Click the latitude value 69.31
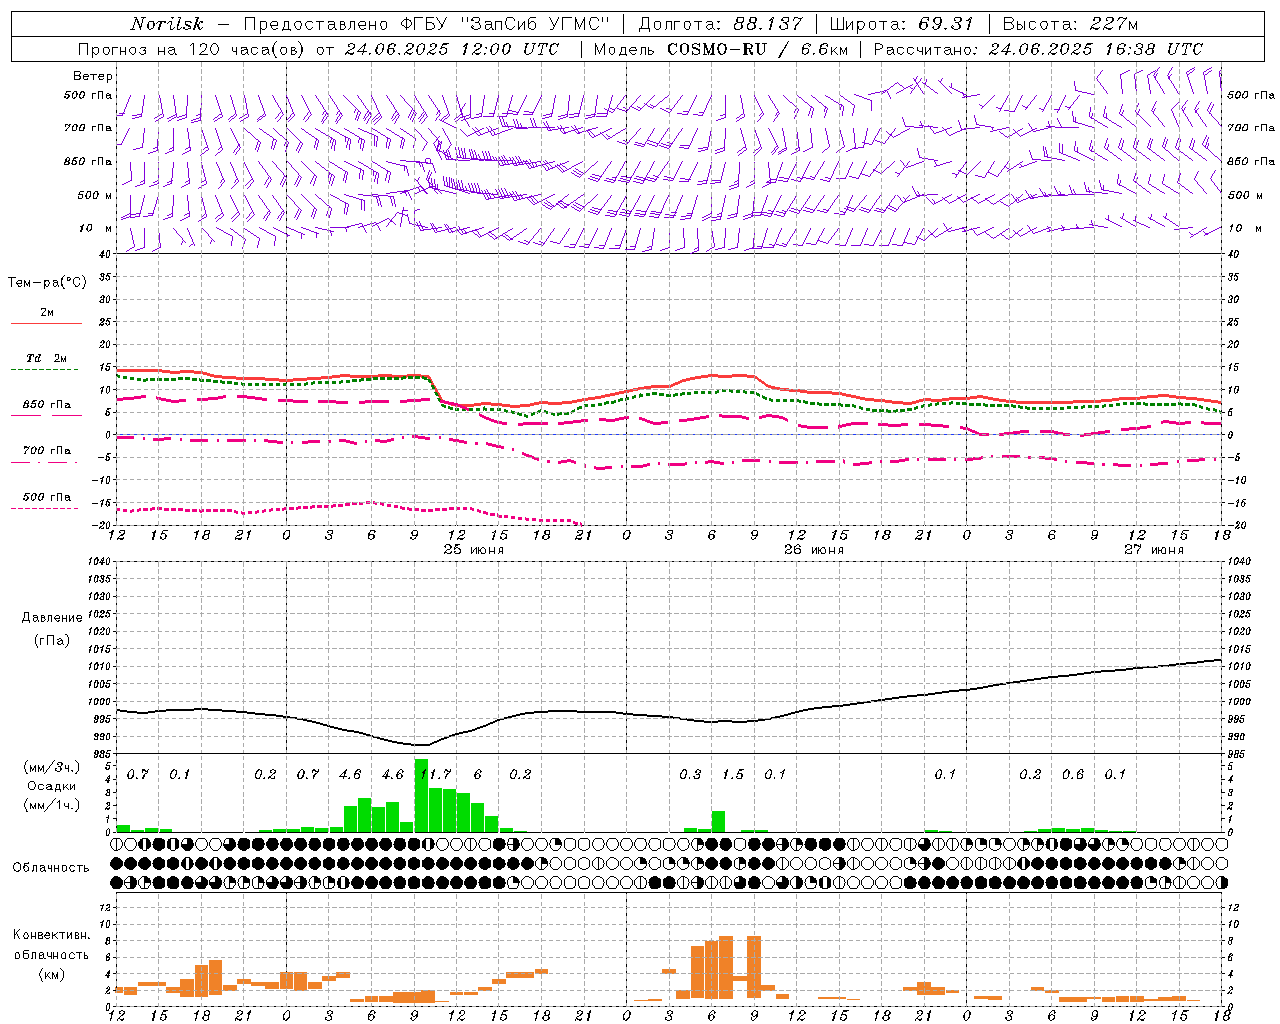This screenshot has width=1280, height=1024. (x=946, y=24)
